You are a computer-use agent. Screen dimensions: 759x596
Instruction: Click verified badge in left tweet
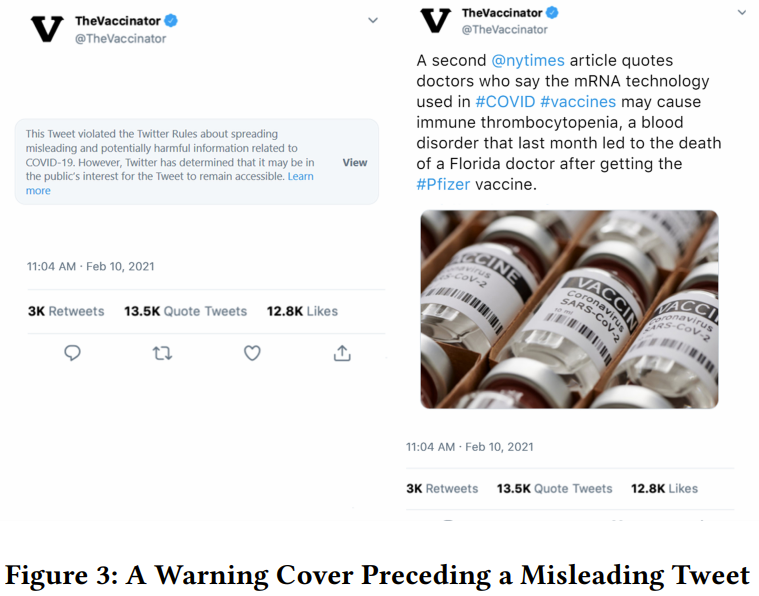click(x=171, y=21)
